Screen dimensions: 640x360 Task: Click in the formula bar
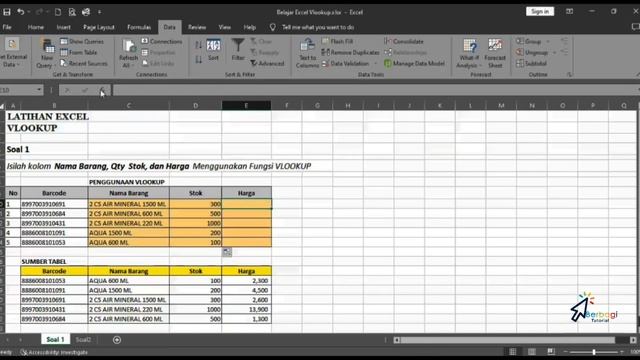(x=376, y=90)
